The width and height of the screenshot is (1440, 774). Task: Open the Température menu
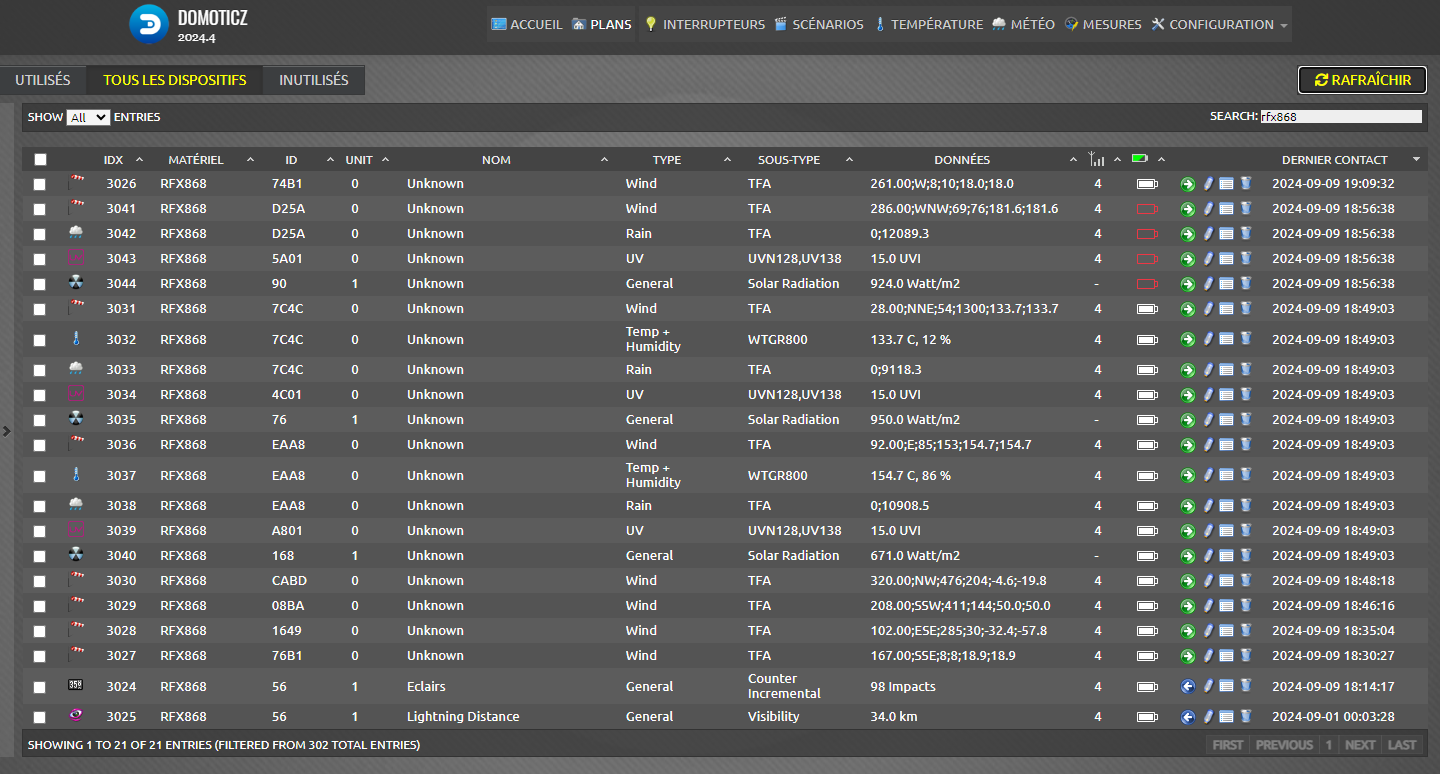pyautogui.click(x=928, y=24)
